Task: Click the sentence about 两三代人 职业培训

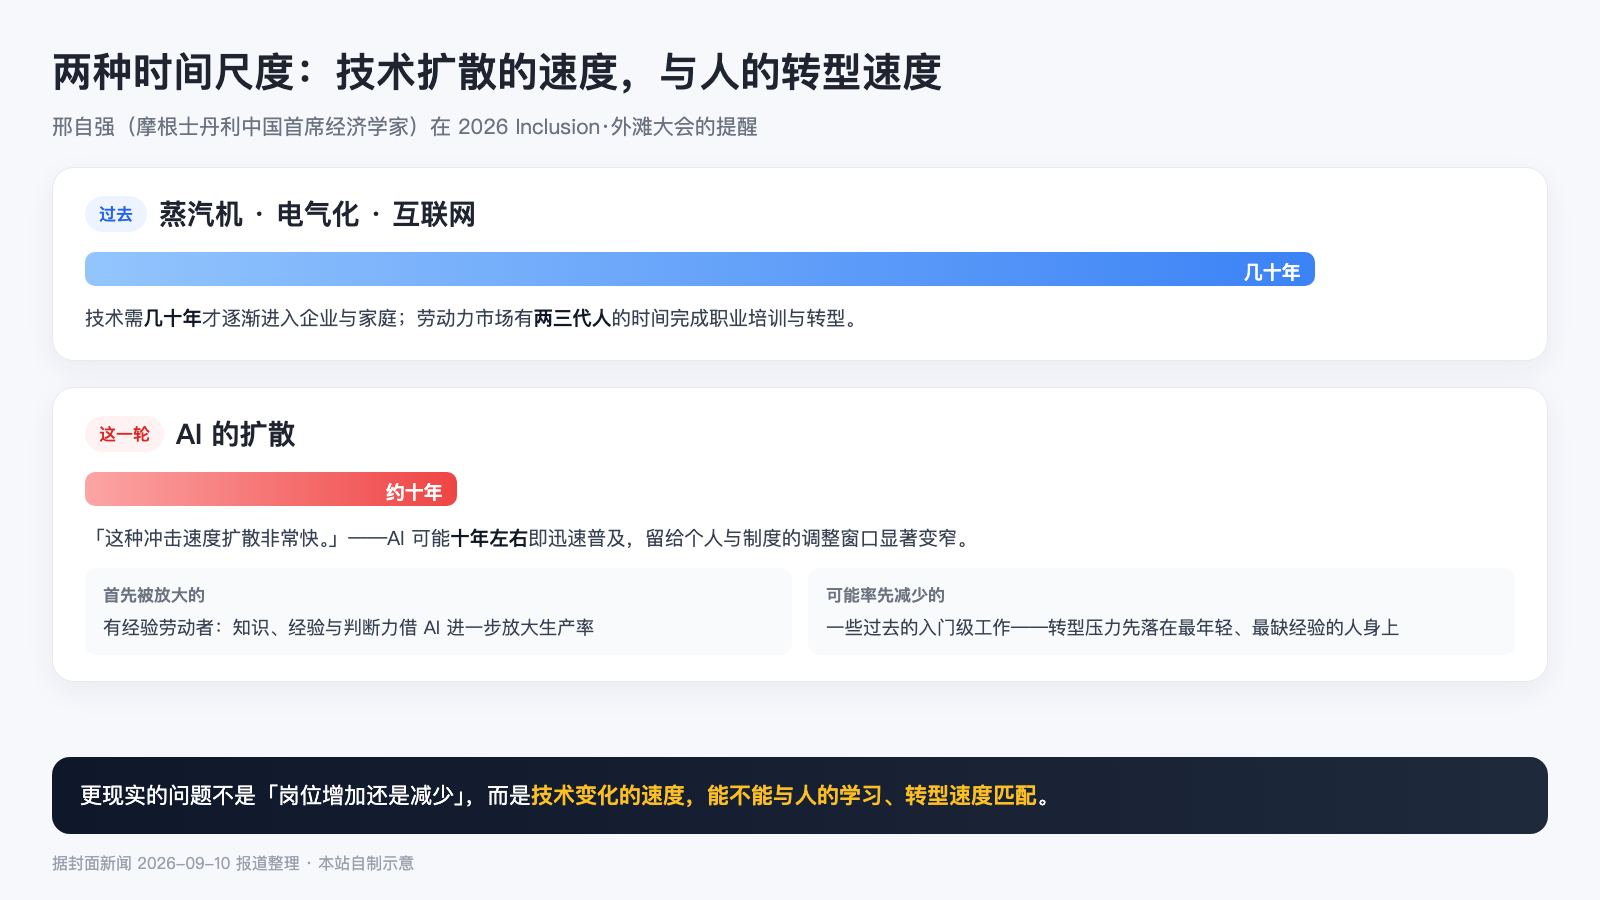Action: (x=472, y=318)
